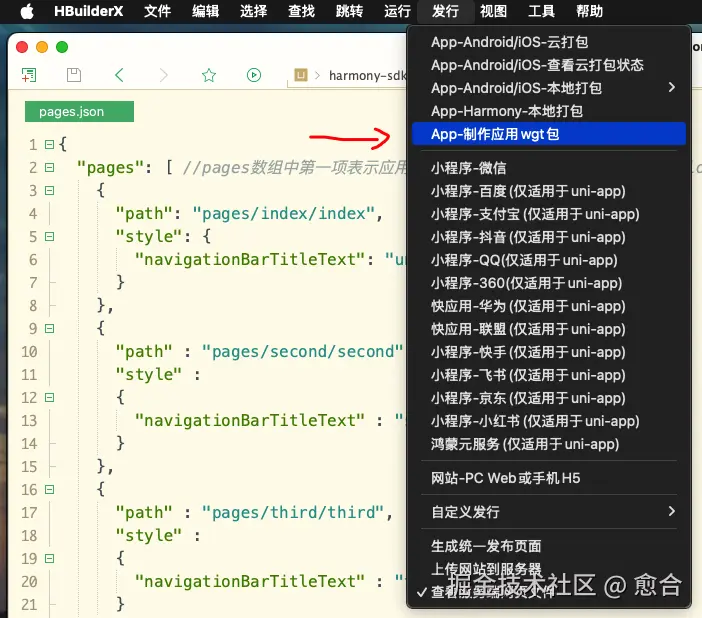Open the 跳转 menu

(x=349, y=11)
